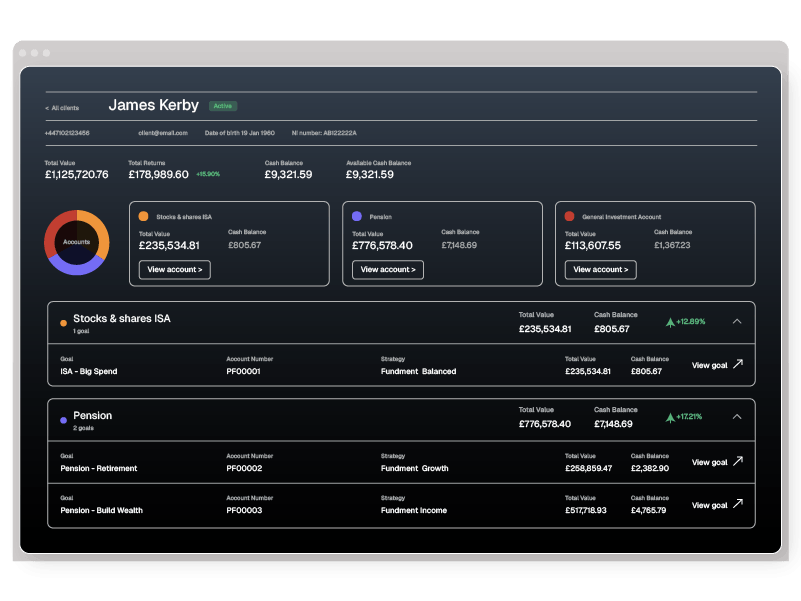The image size is (801, 601).
Task: Click account number PF00001
Action: (x=243, y=372)
